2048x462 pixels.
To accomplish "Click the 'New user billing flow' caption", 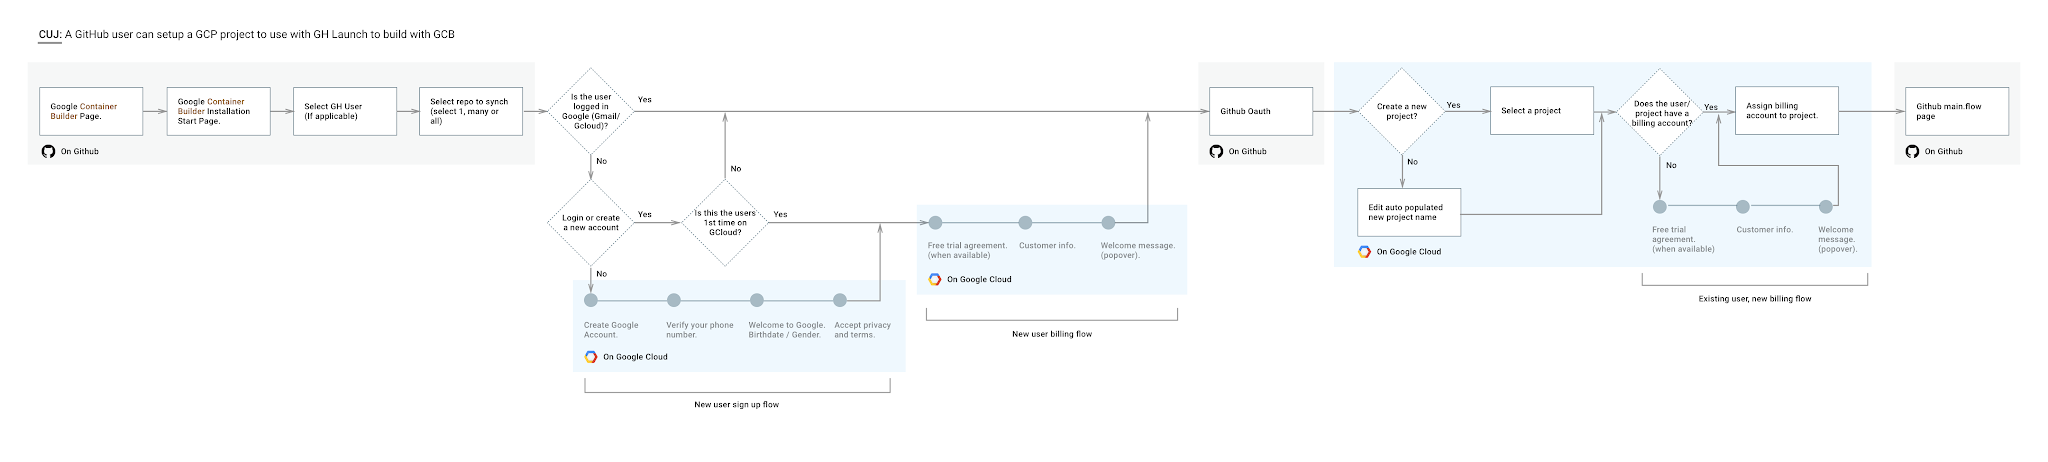I will (x=1052, y=334).
